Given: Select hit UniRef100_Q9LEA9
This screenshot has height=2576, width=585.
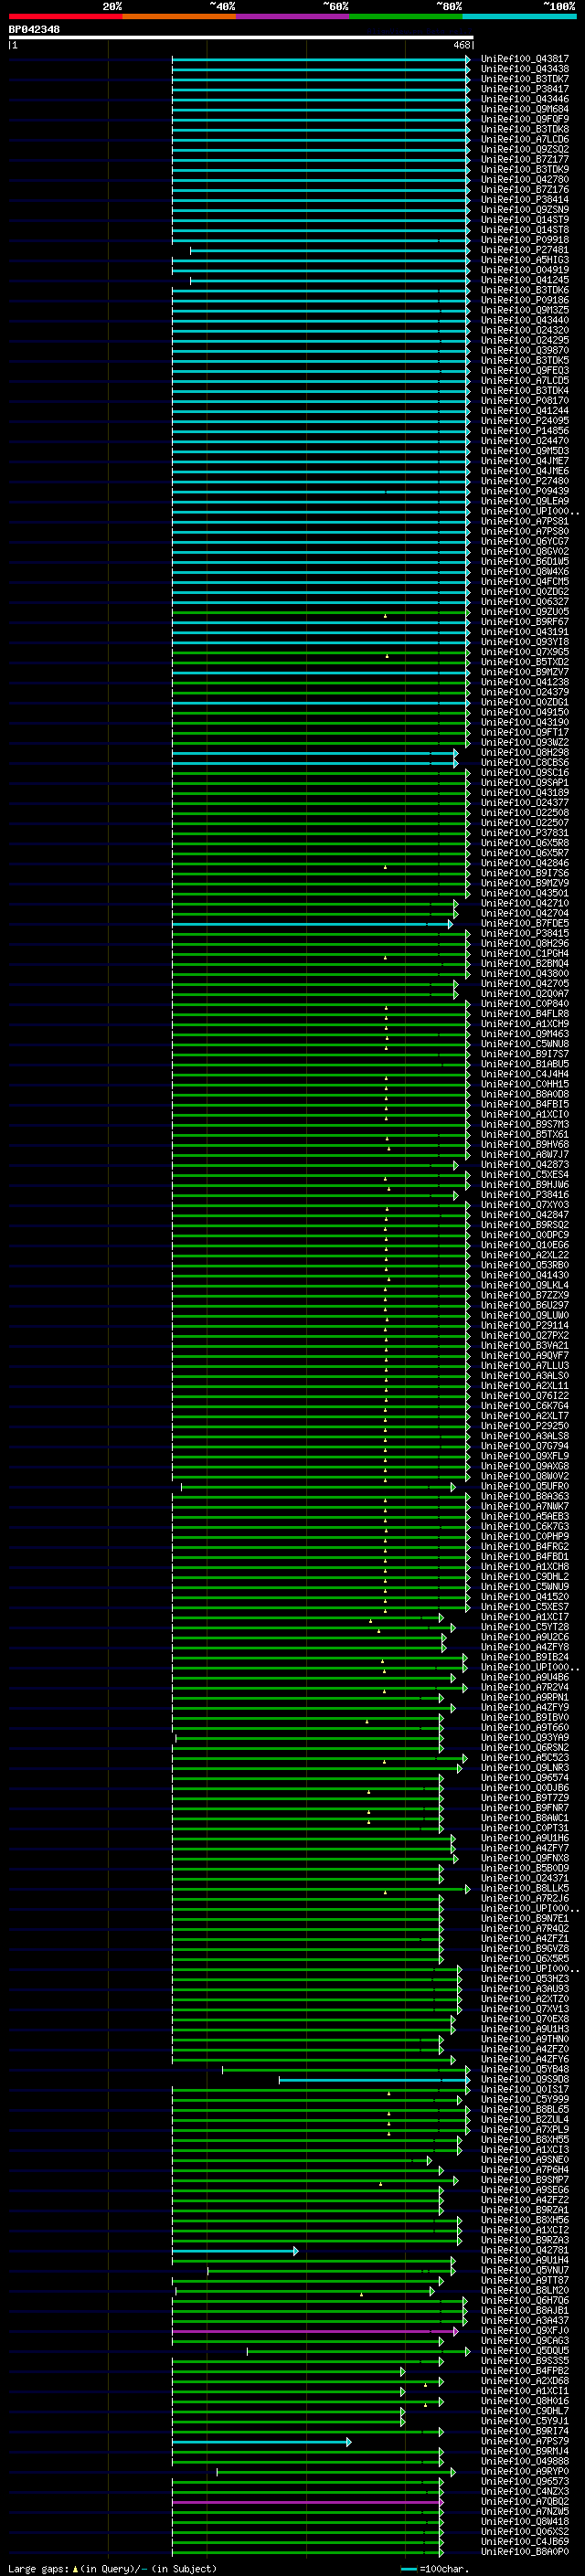Looking at the screenshot, I should pyautogui.click(x=524, y=501).
